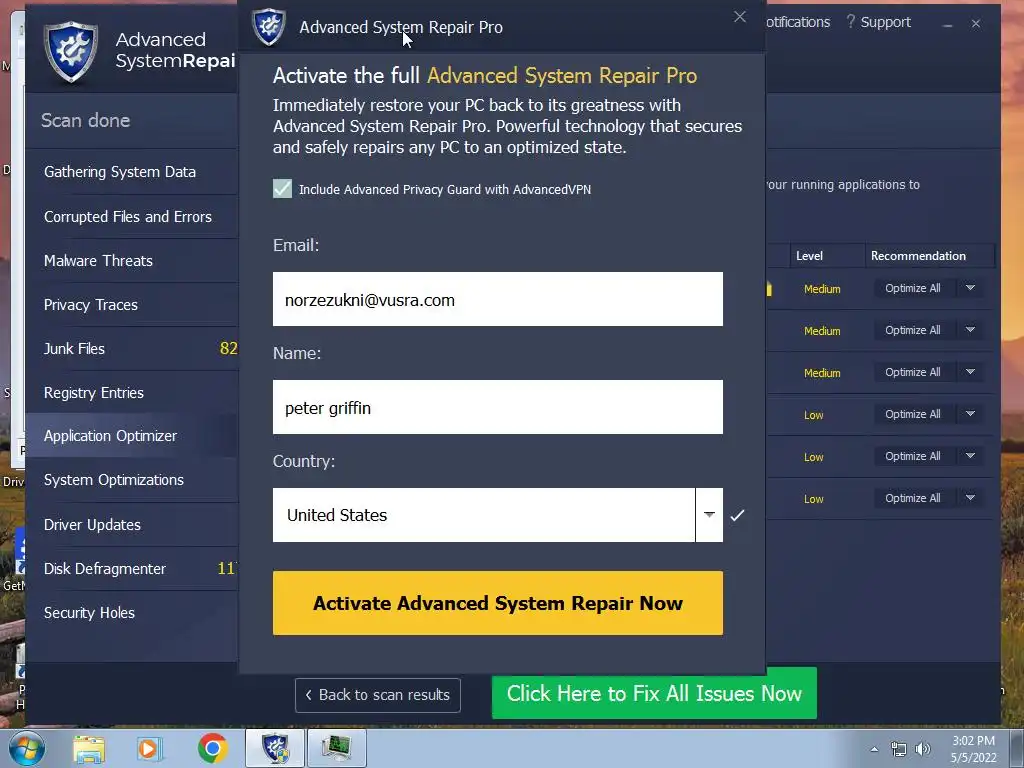Screen dimensions: 1024x768
Task: Expand Optimize All dropdown in second Low row
Action: [970, 456]
